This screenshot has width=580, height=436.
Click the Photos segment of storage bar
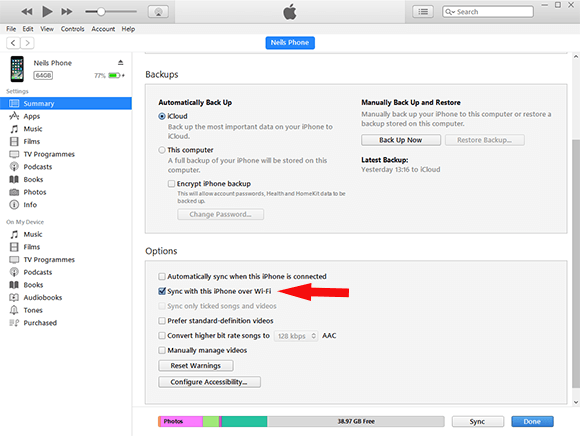pos(181,421)
